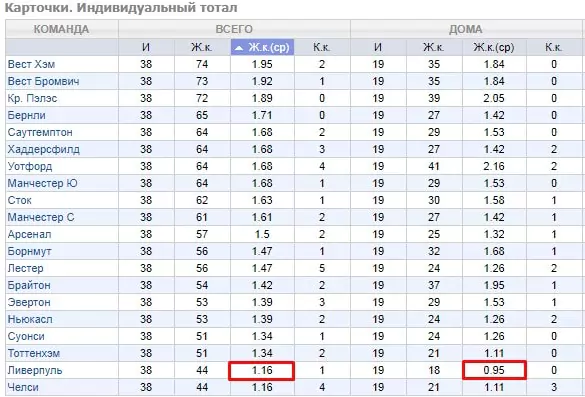585x397 pixels.
Task: Sort by И column under ВСЕГО
Action: [146, 47]
